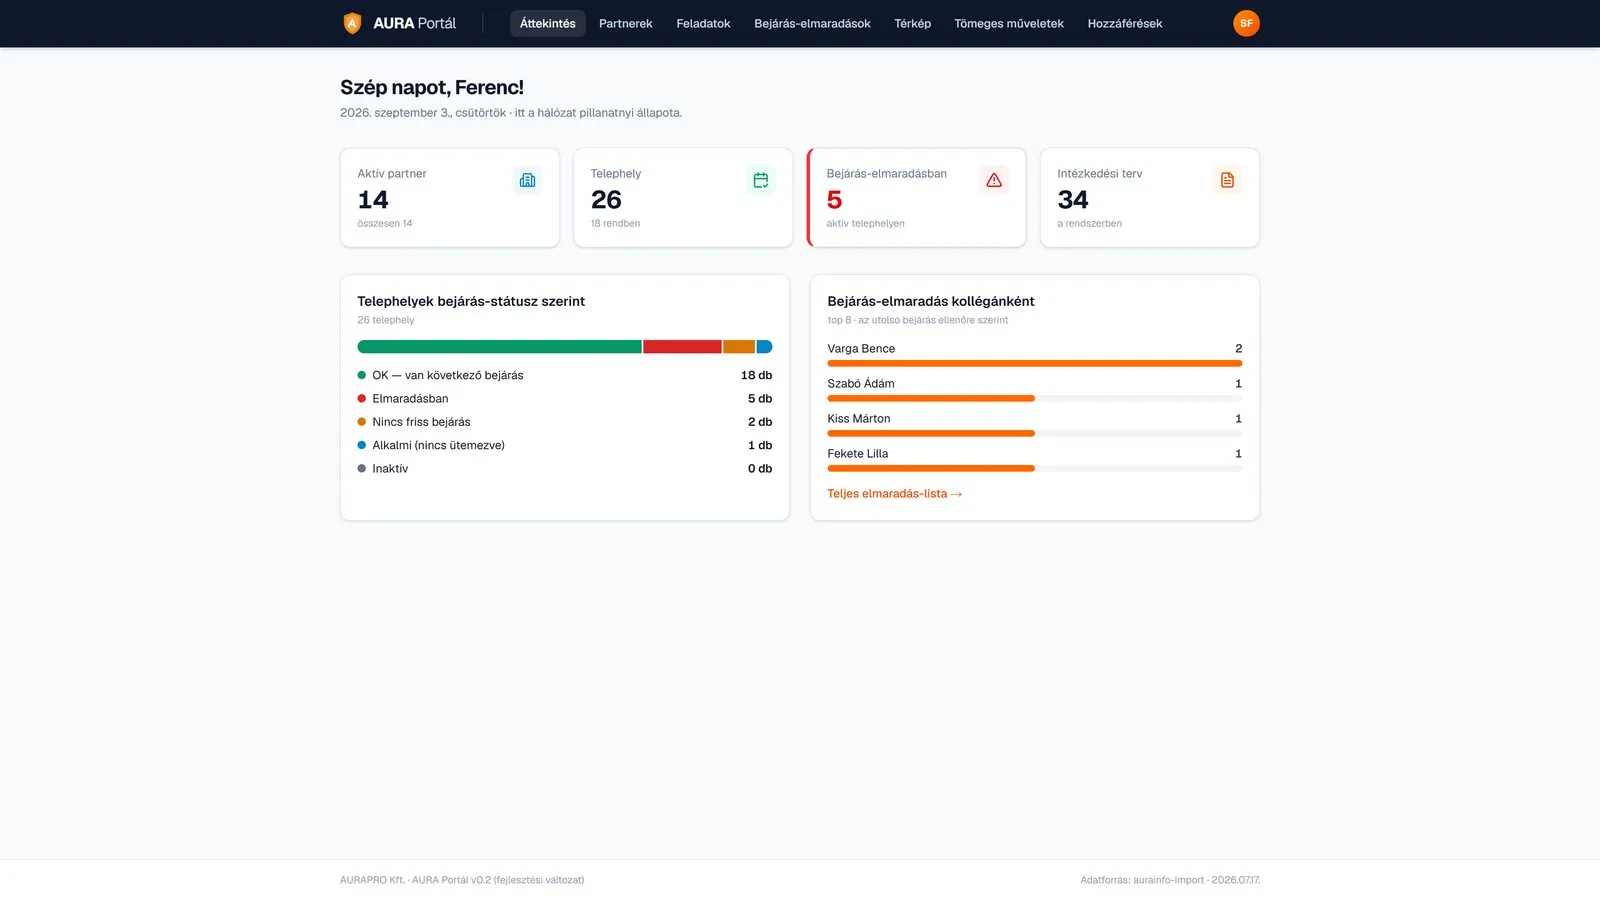Select the 'Alkalmi (nincs ütemezve)' legend label
This screenshot has width=1600, height=900.
tap(438, 445)
